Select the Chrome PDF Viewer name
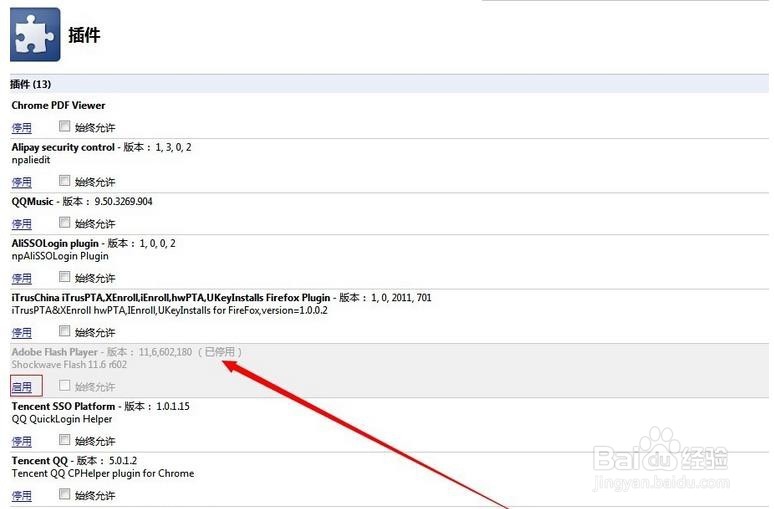Viewport: 774px width, 509px height. [58, 105]
